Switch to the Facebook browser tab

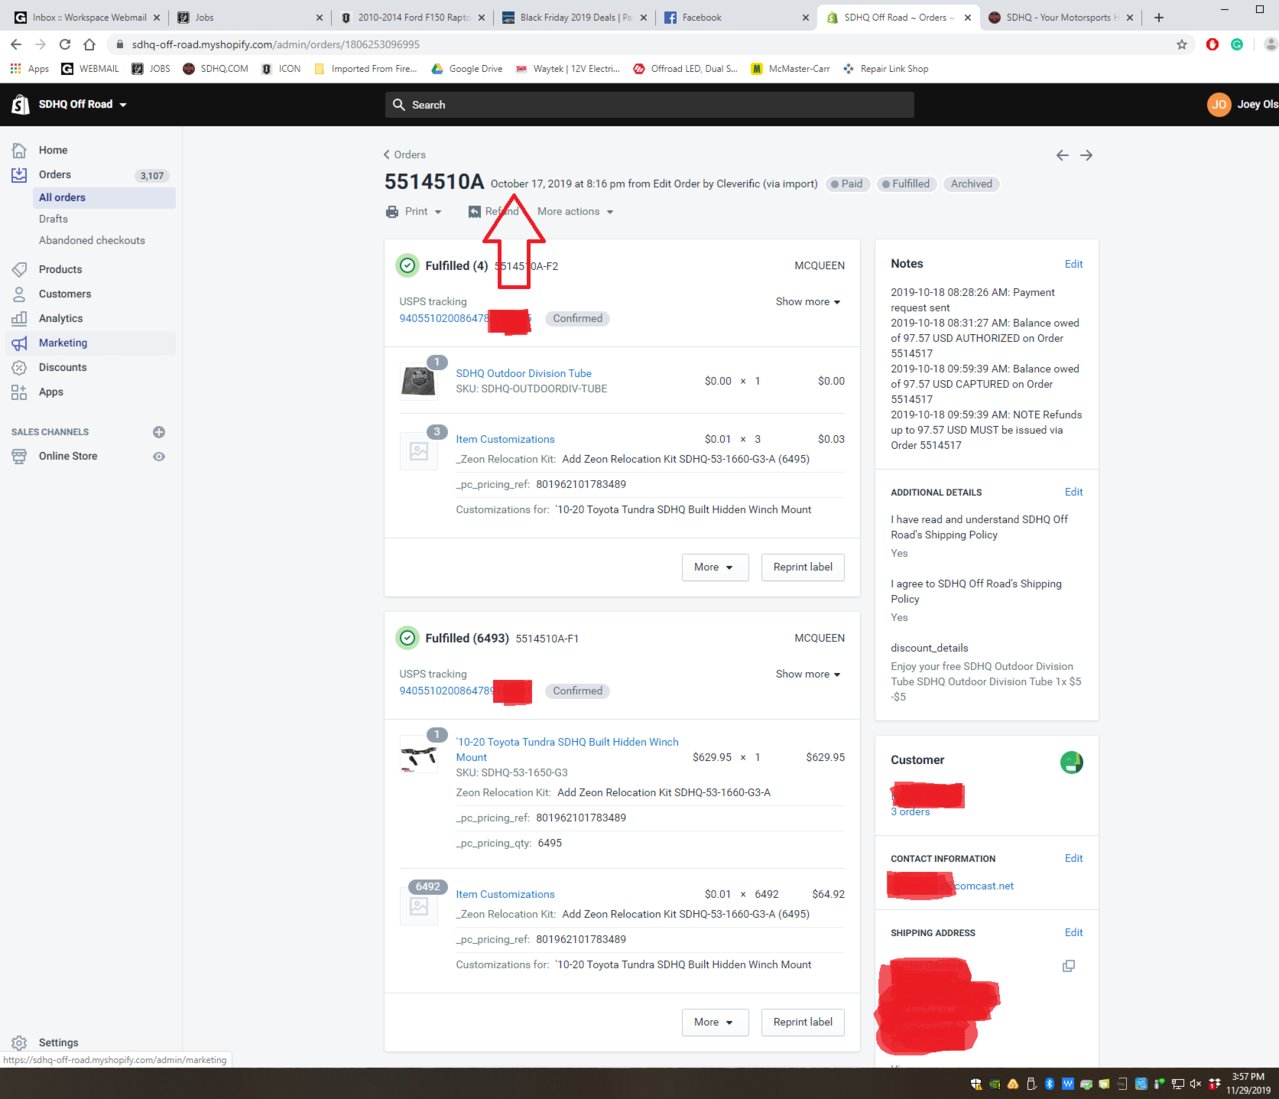(735, 17)
